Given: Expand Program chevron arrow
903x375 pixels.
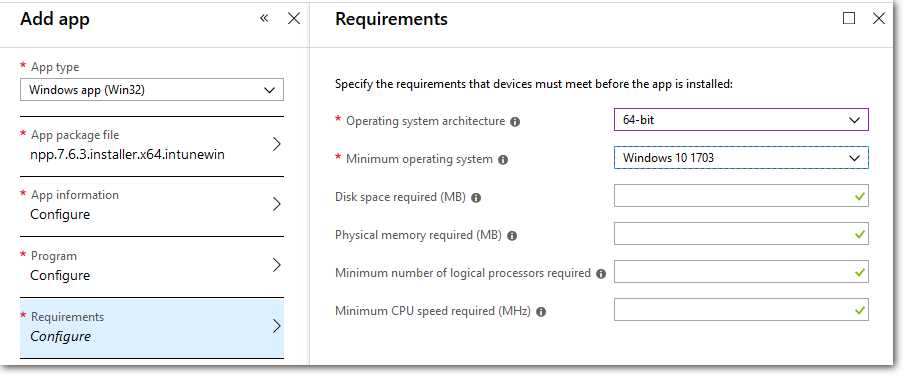Looking at the screenshot, I should [276, 266].
